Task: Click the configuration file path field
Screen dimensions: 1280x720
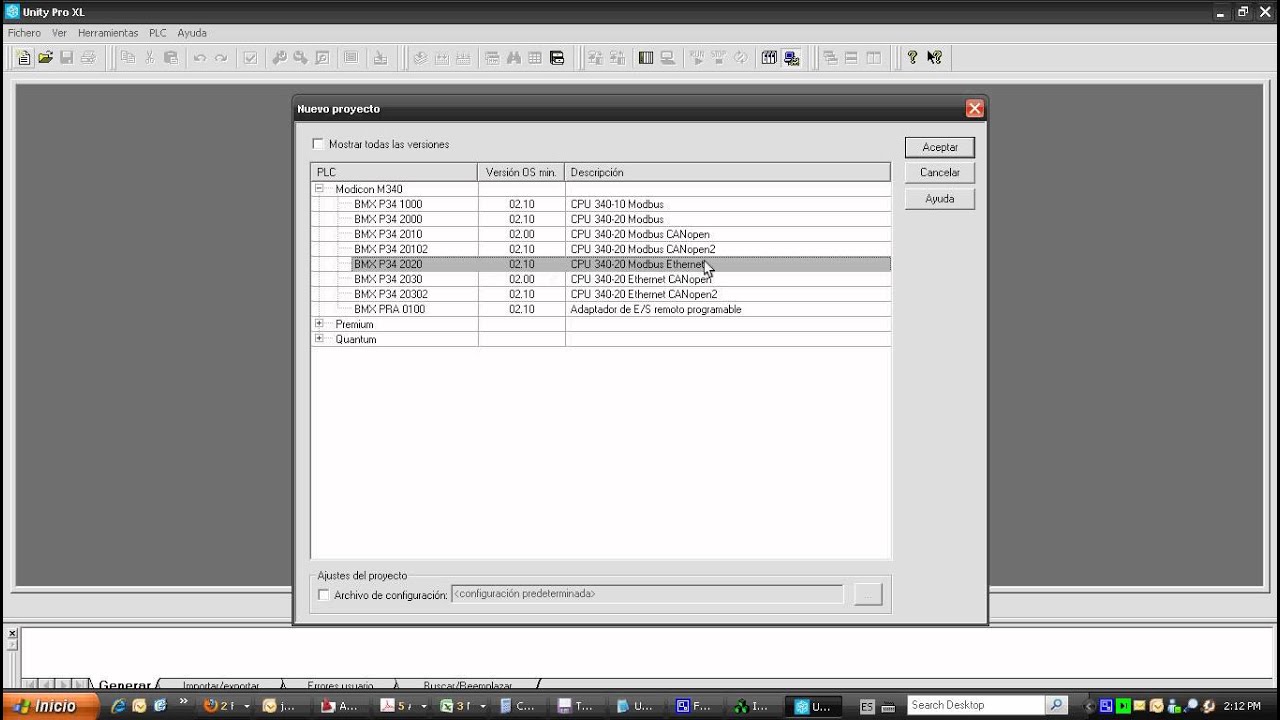Action: click(x=647, y=594)
